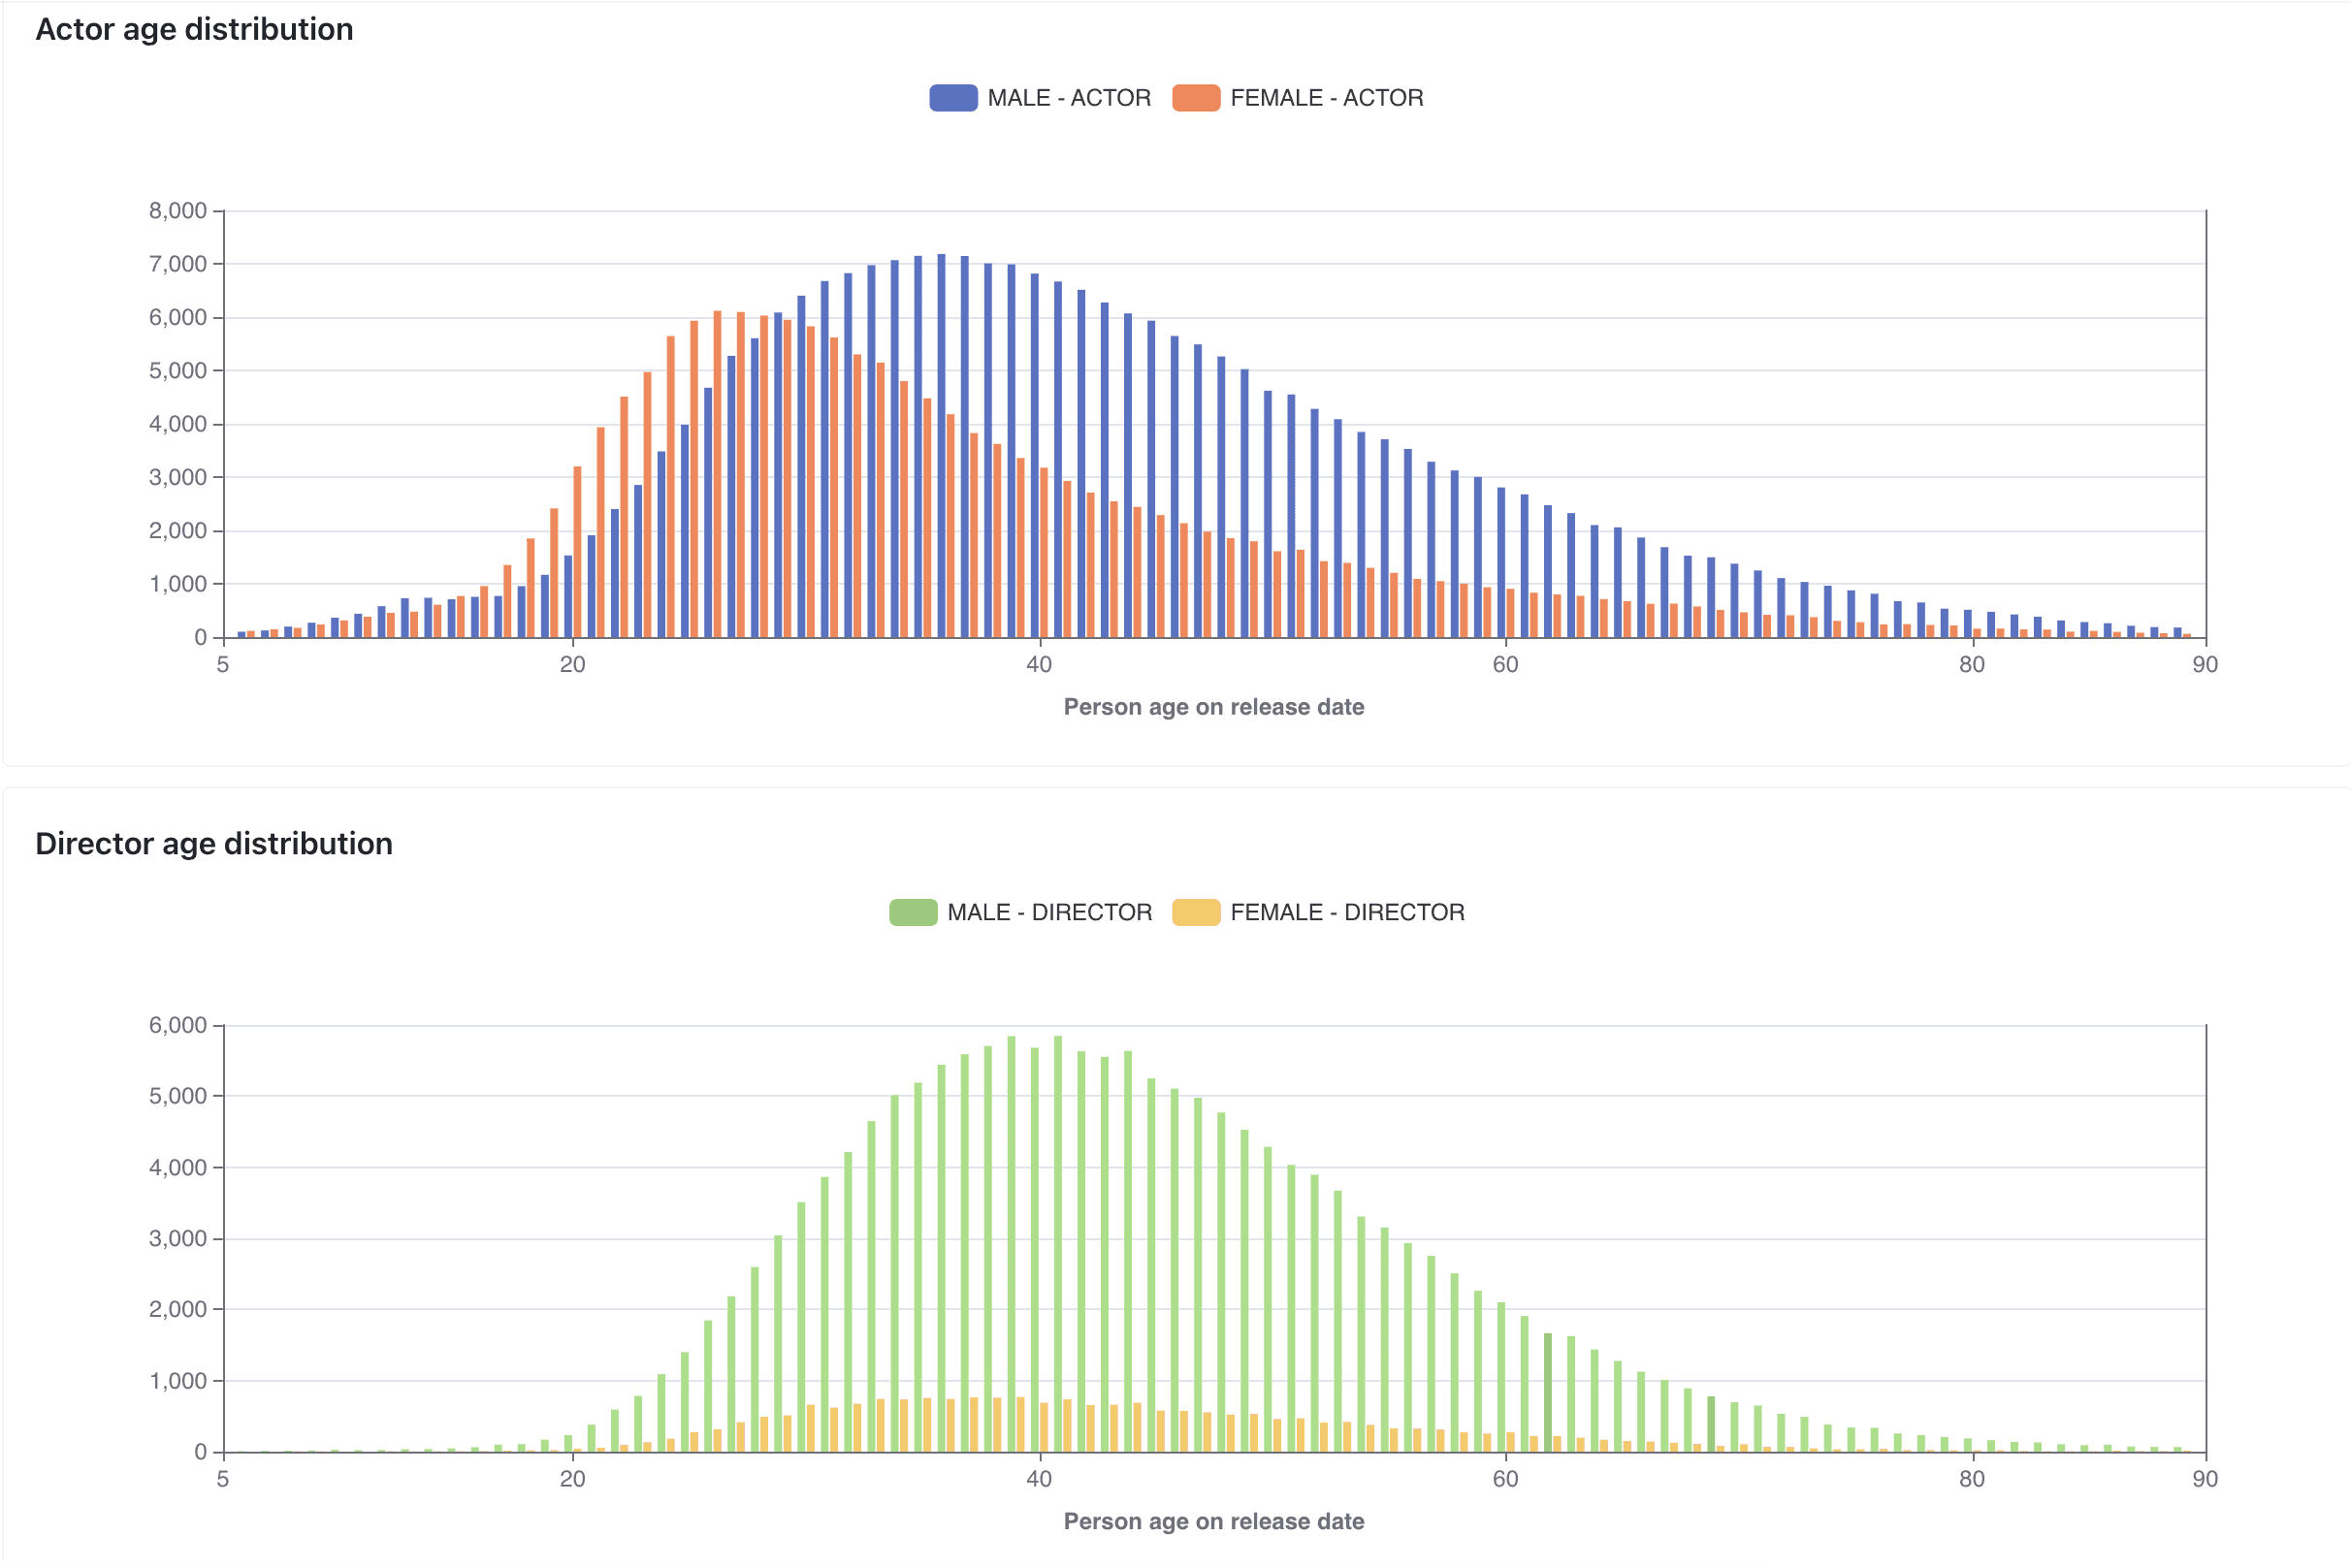The width and height of the screenshot is (2351, 1568).
Task: Click the director chart's x-axis title
Action: (1214, 1521)
